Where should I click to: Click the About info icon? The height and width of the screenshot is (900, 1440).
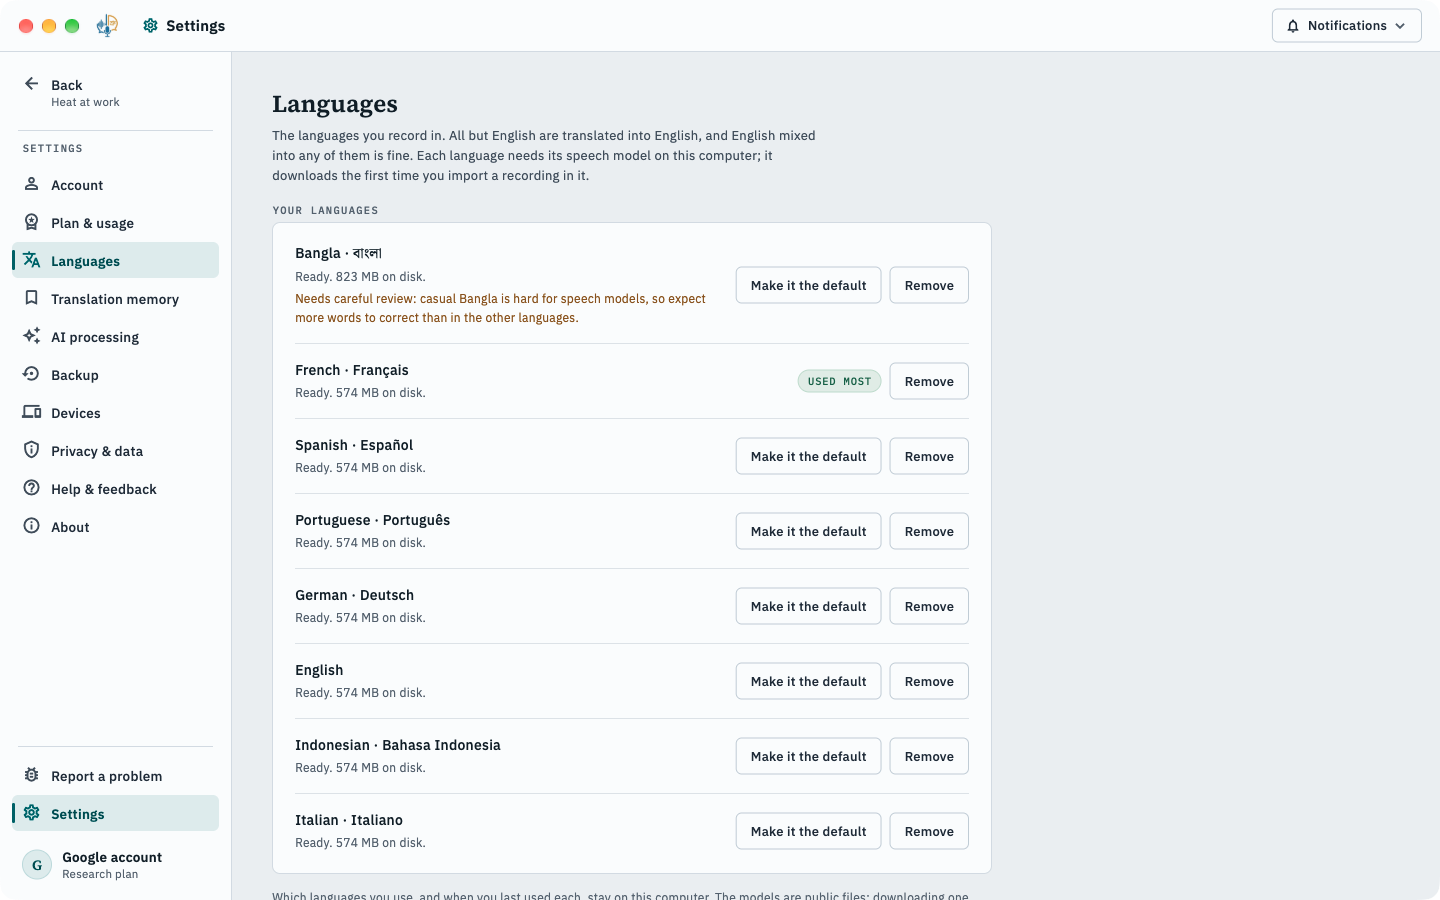(x=32, y=526)
